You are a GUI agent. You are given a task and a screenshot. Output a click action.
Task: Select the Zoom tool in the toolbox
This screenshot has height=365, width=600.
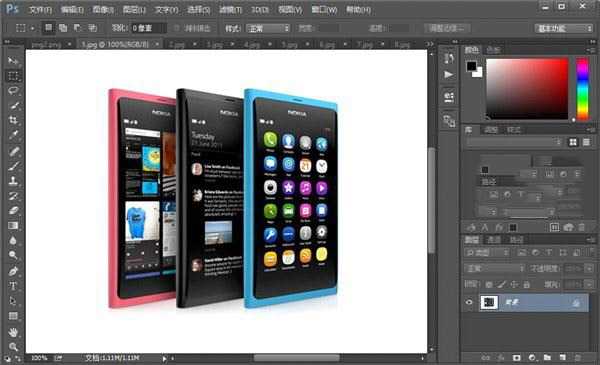point(13,347)
